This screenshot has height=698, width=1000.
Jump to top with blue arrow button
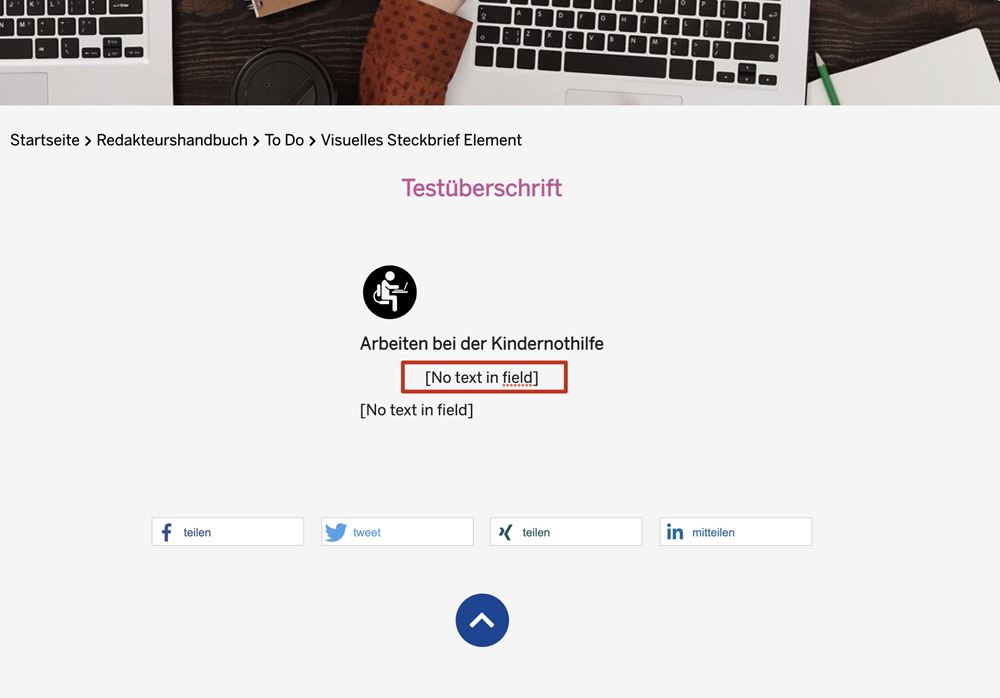pos(482,620)
